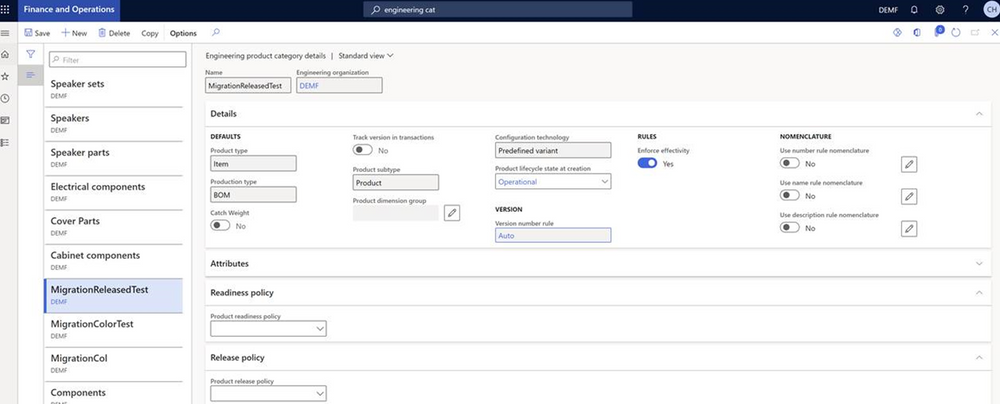
Task: Toggle Use number rule nomenclature
Action: tap(790, 163)
